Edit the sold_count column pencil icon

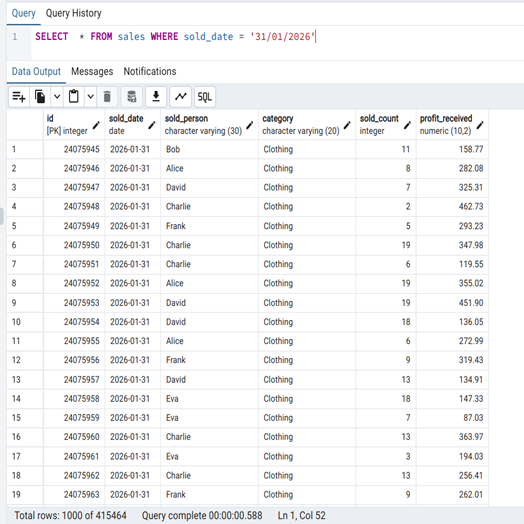coord(407,125)
